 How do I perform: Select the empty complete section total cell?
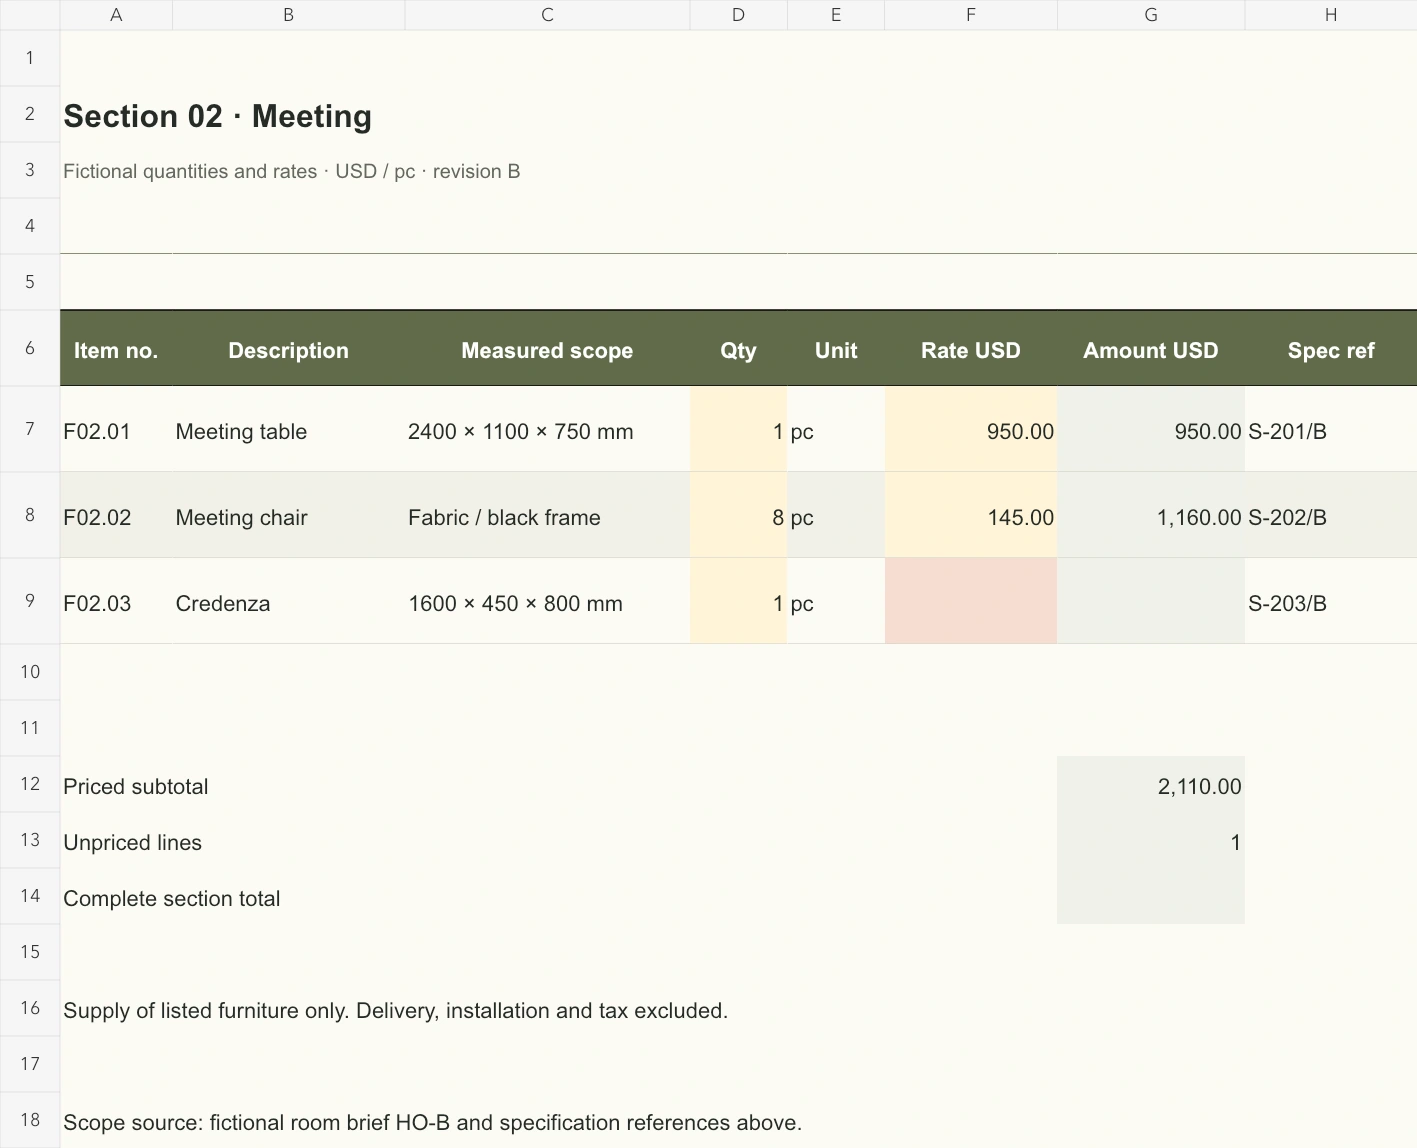pyautogui.click(x=1151, y=897)
